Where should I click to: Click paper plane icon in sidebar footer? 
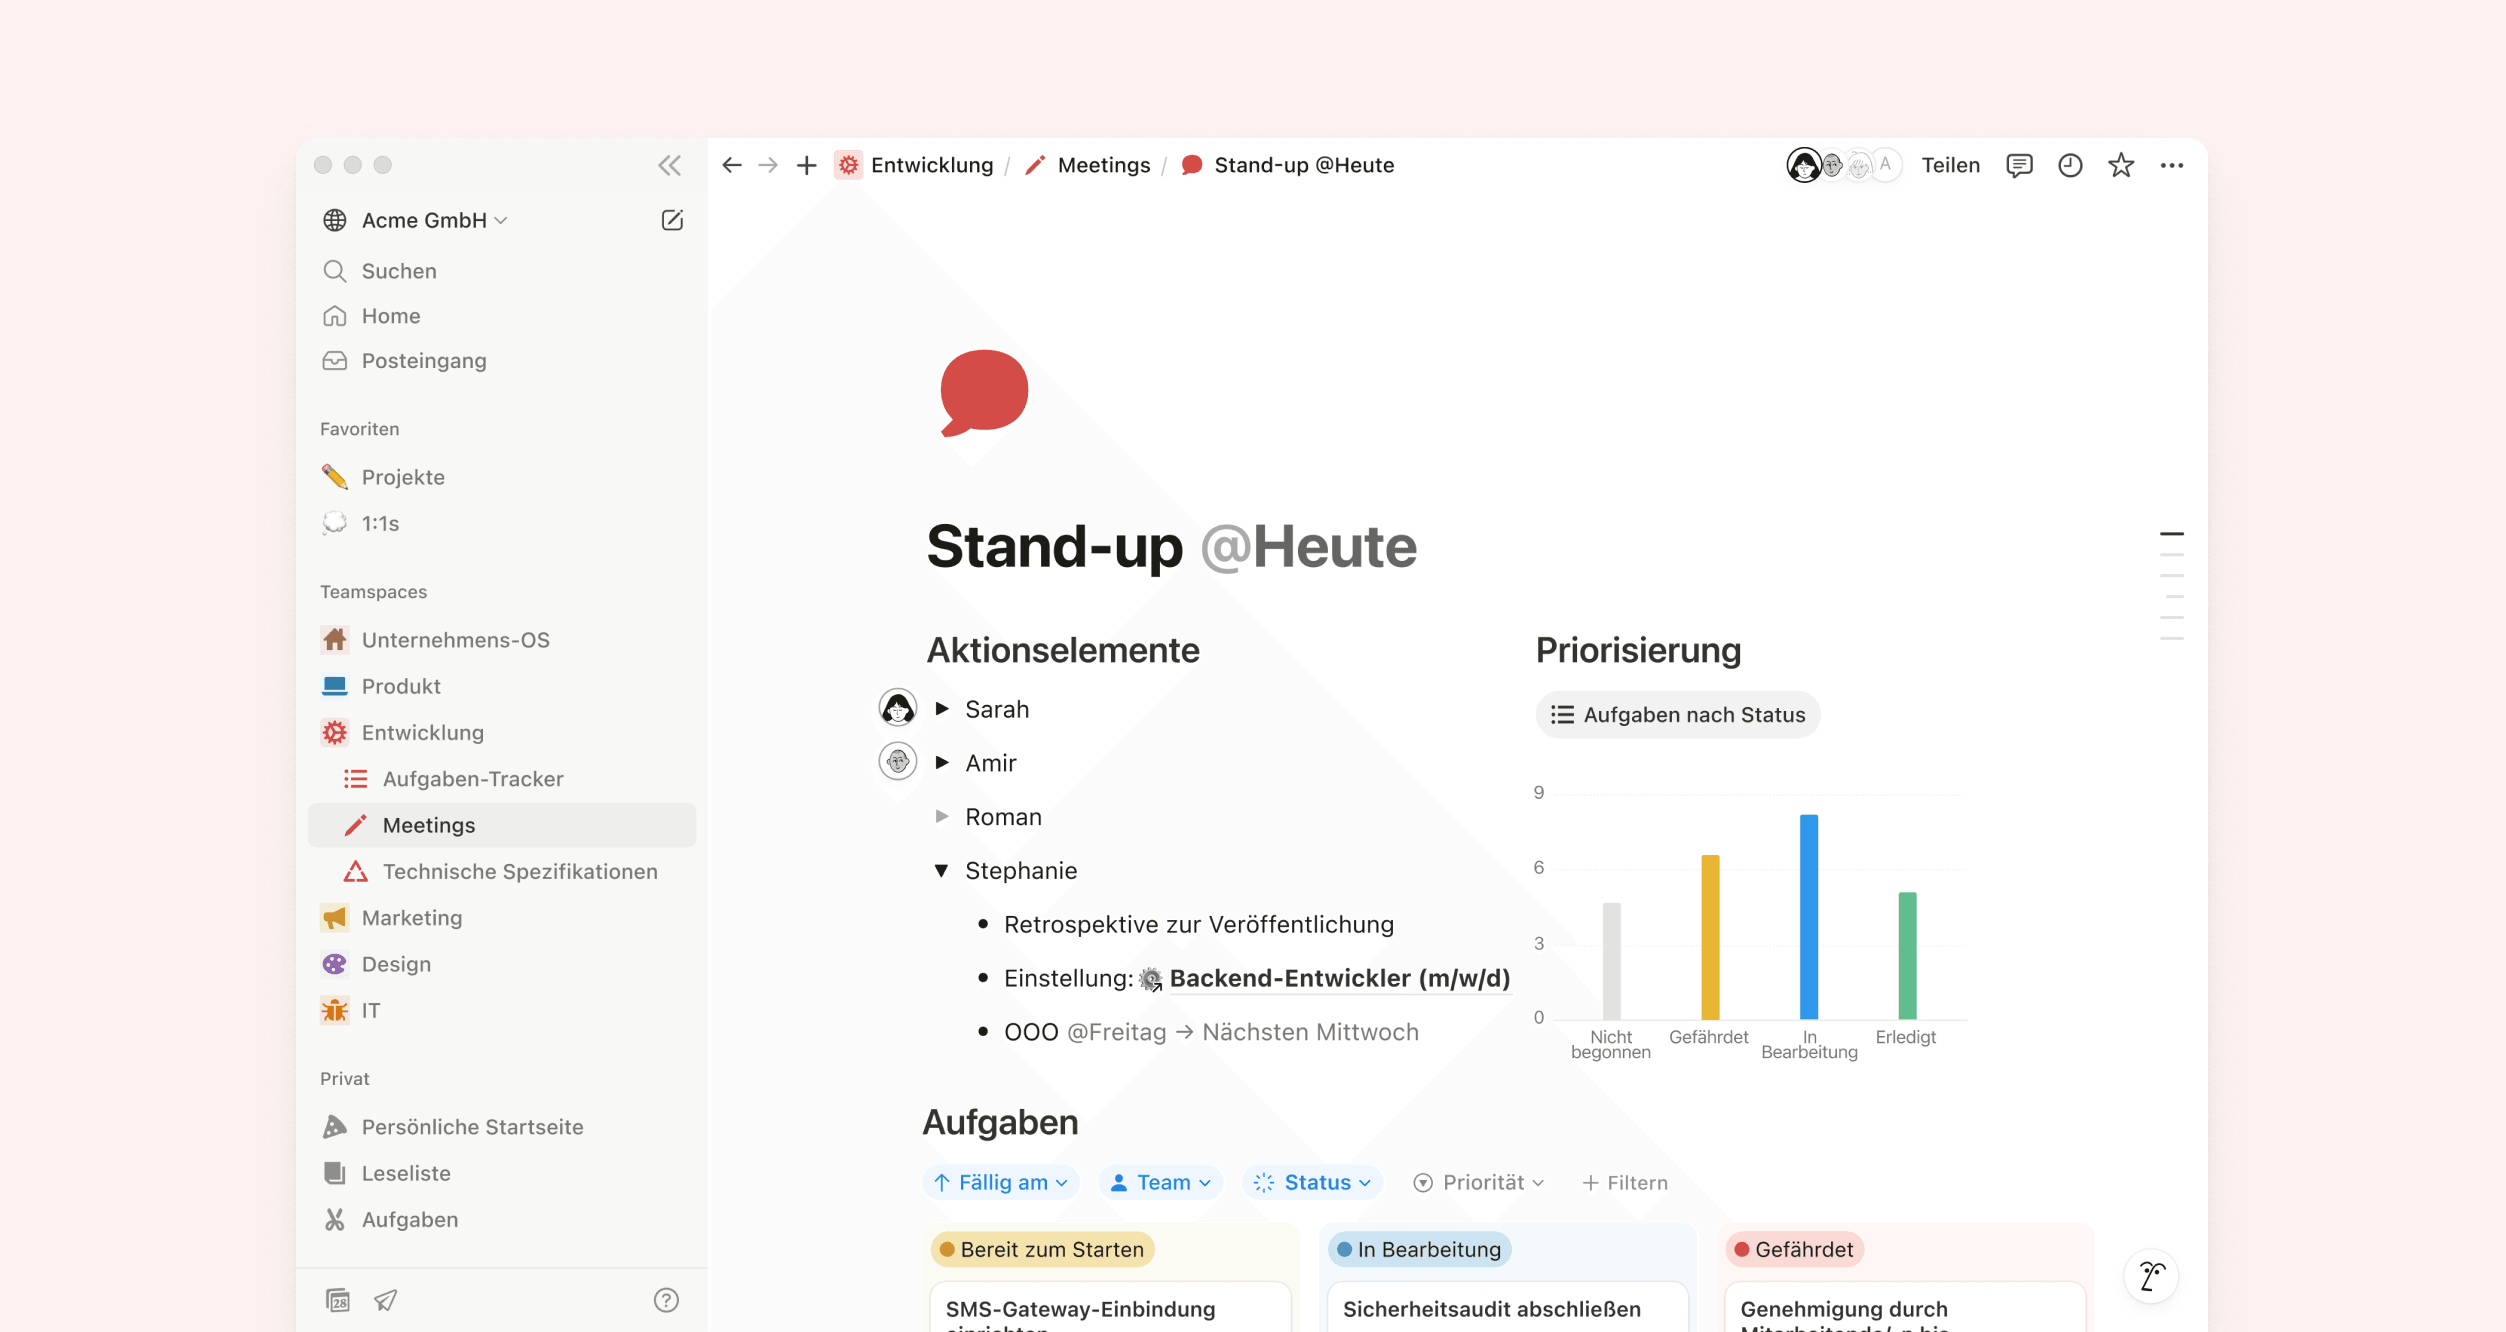point(386,1300)
